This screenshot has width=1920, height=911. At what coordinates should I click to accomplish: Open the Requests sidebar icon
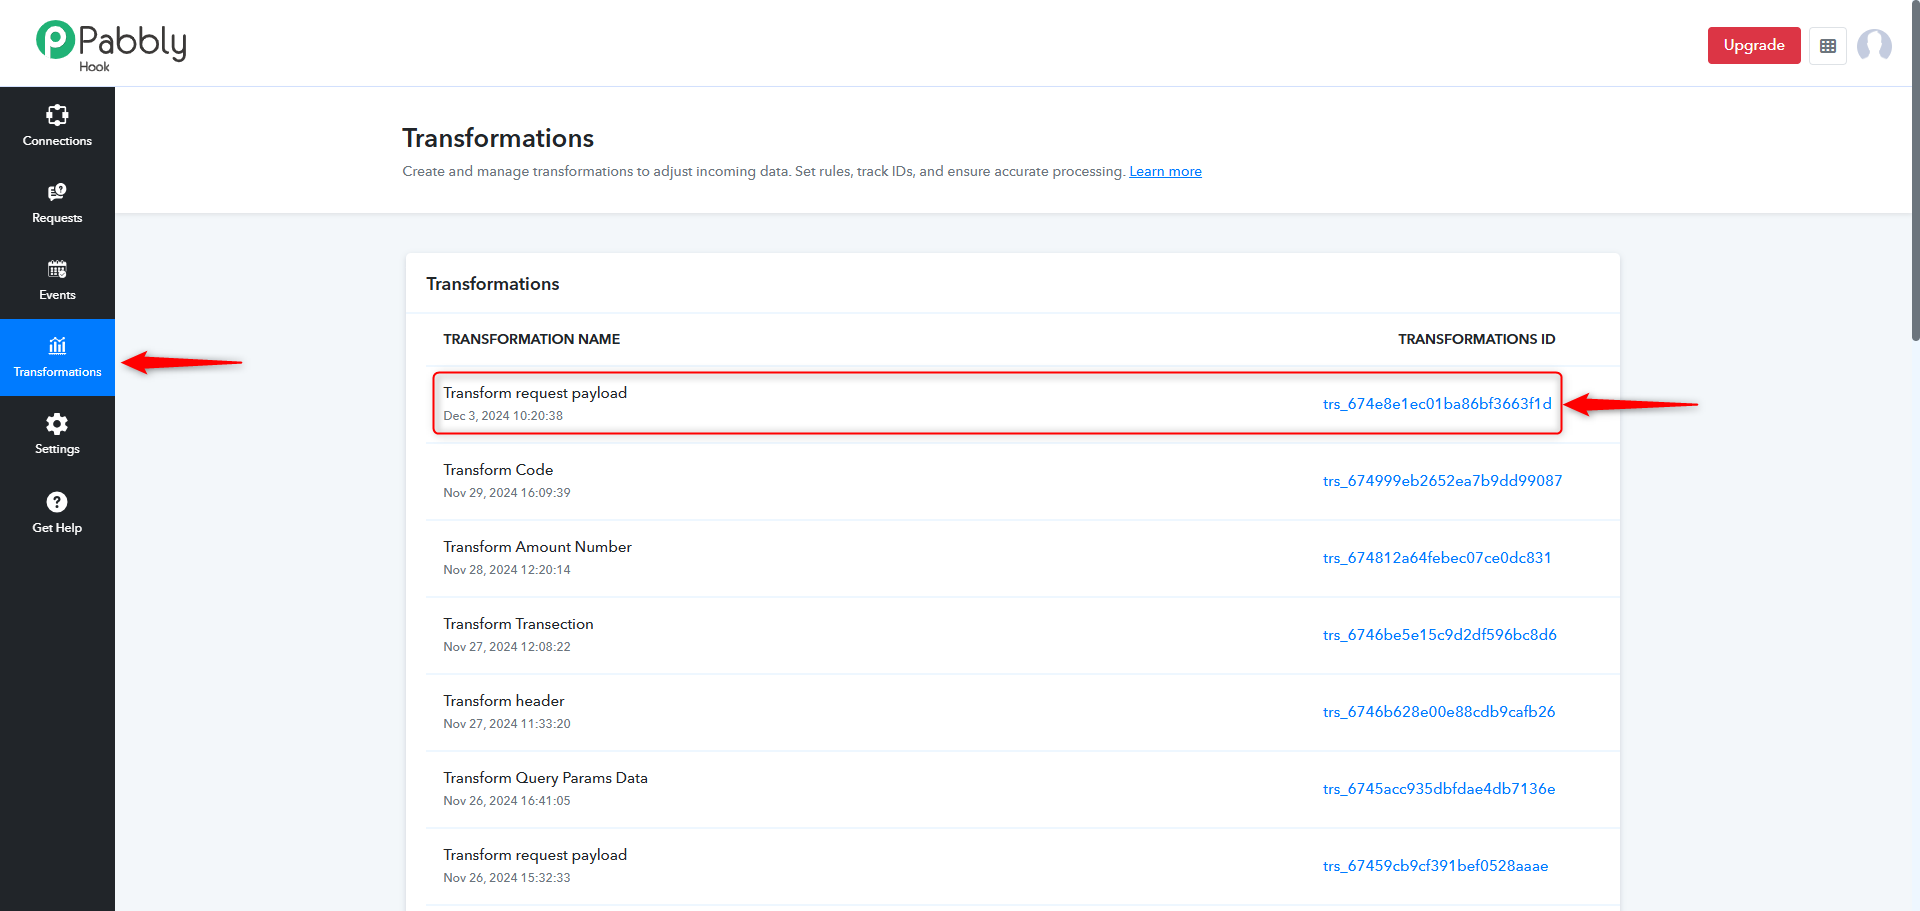(57, 192)
